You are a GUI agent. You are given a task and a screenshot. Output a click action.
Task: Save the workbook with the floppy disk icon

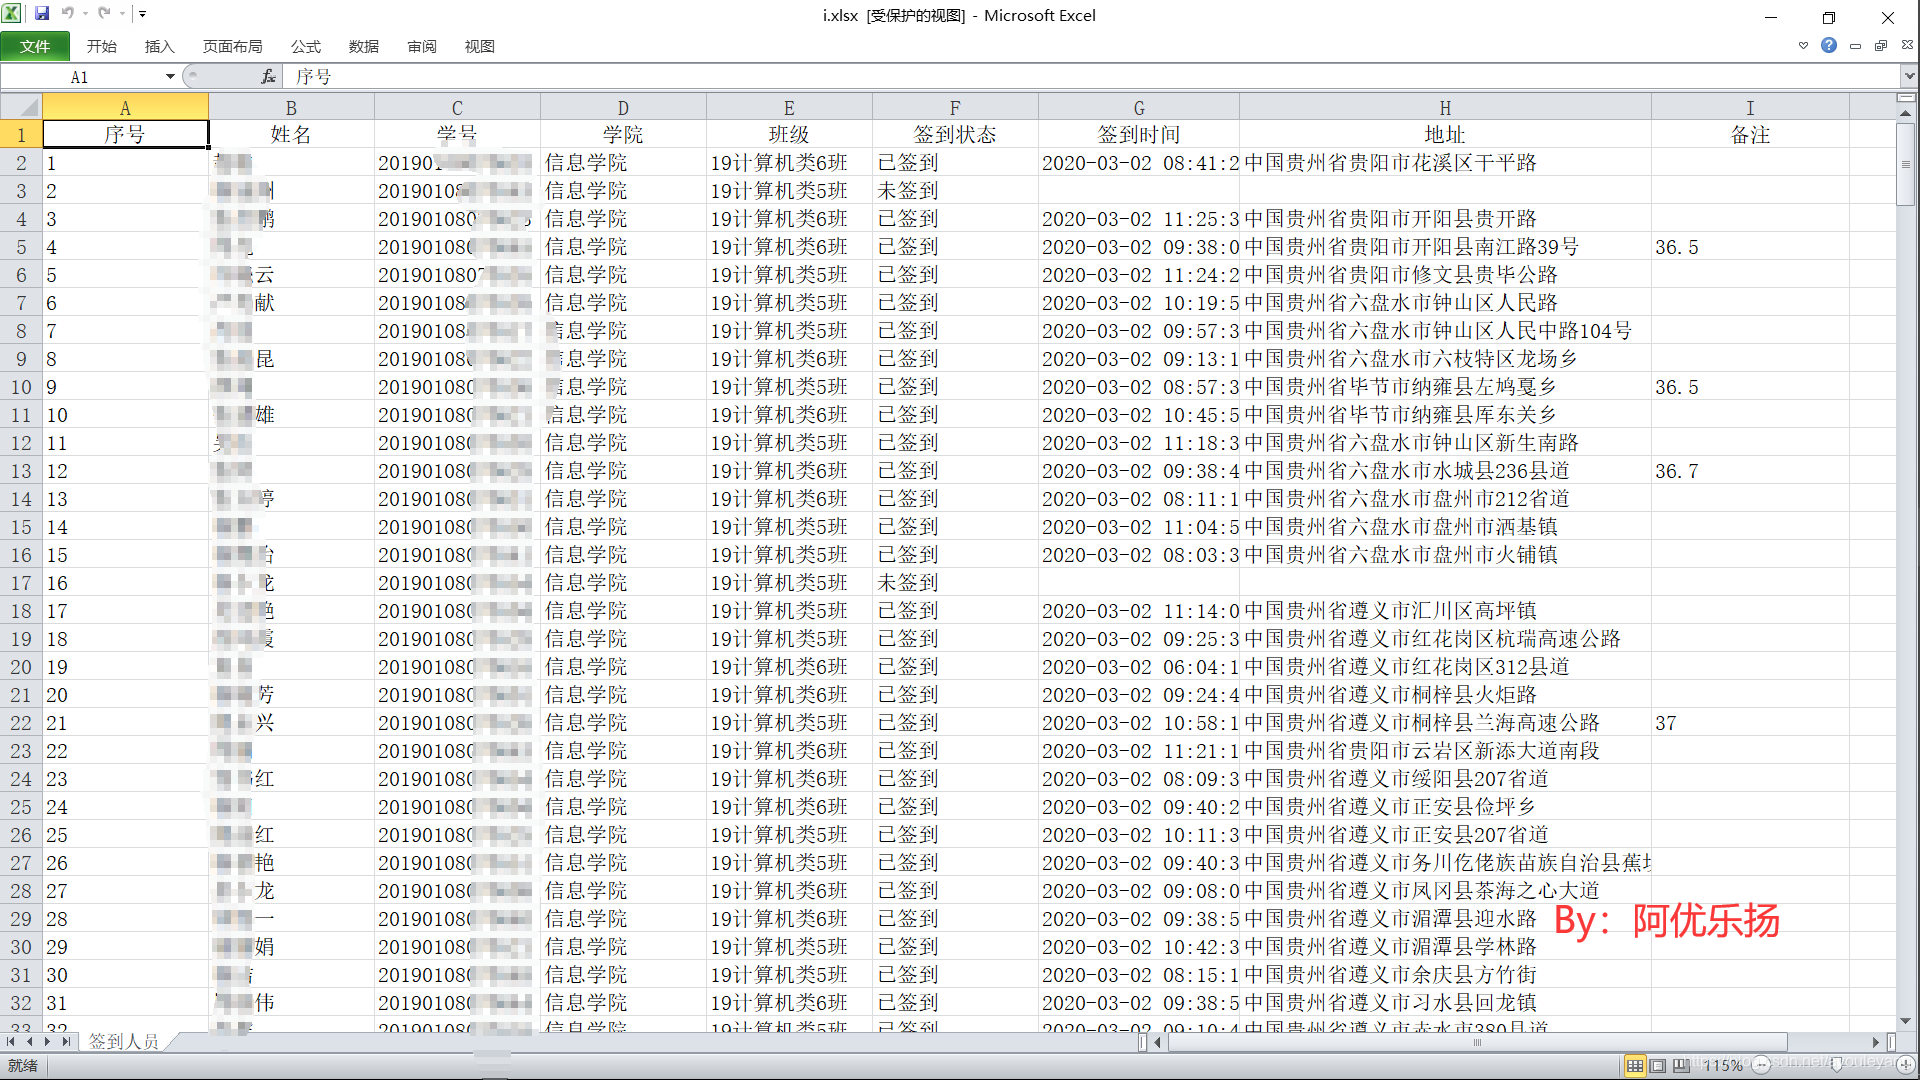[42, 14]
